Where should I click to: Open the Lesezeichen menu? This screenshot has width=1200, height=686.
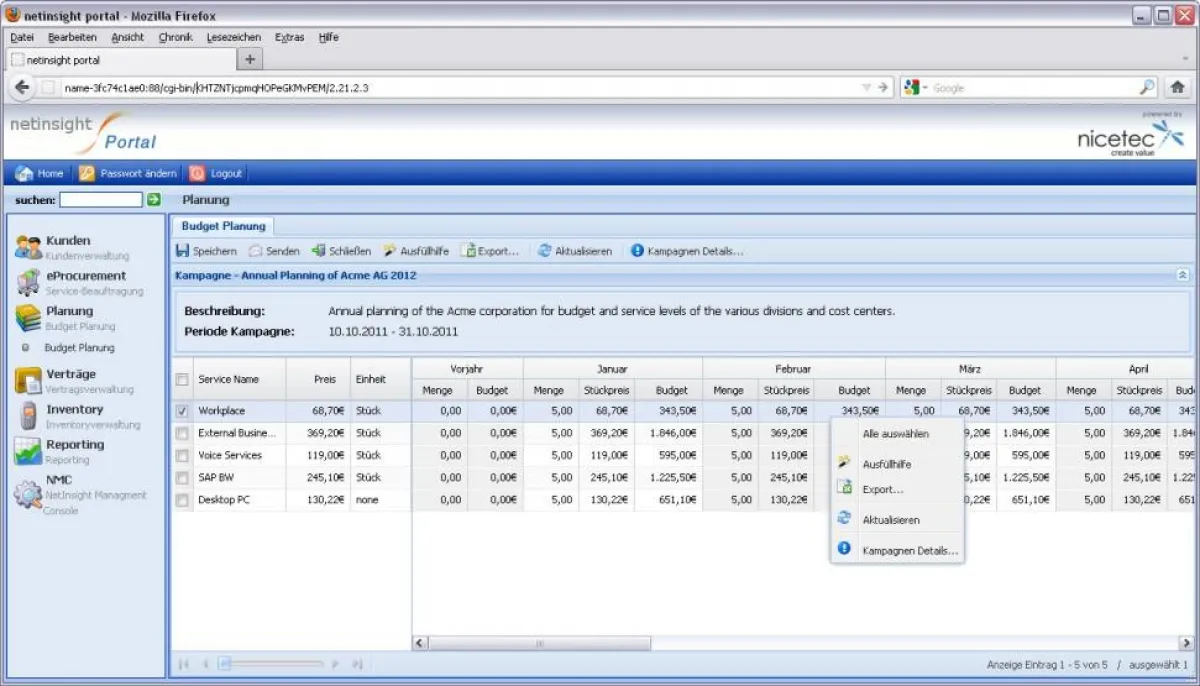pyautogui.click(x=233, y=37)
